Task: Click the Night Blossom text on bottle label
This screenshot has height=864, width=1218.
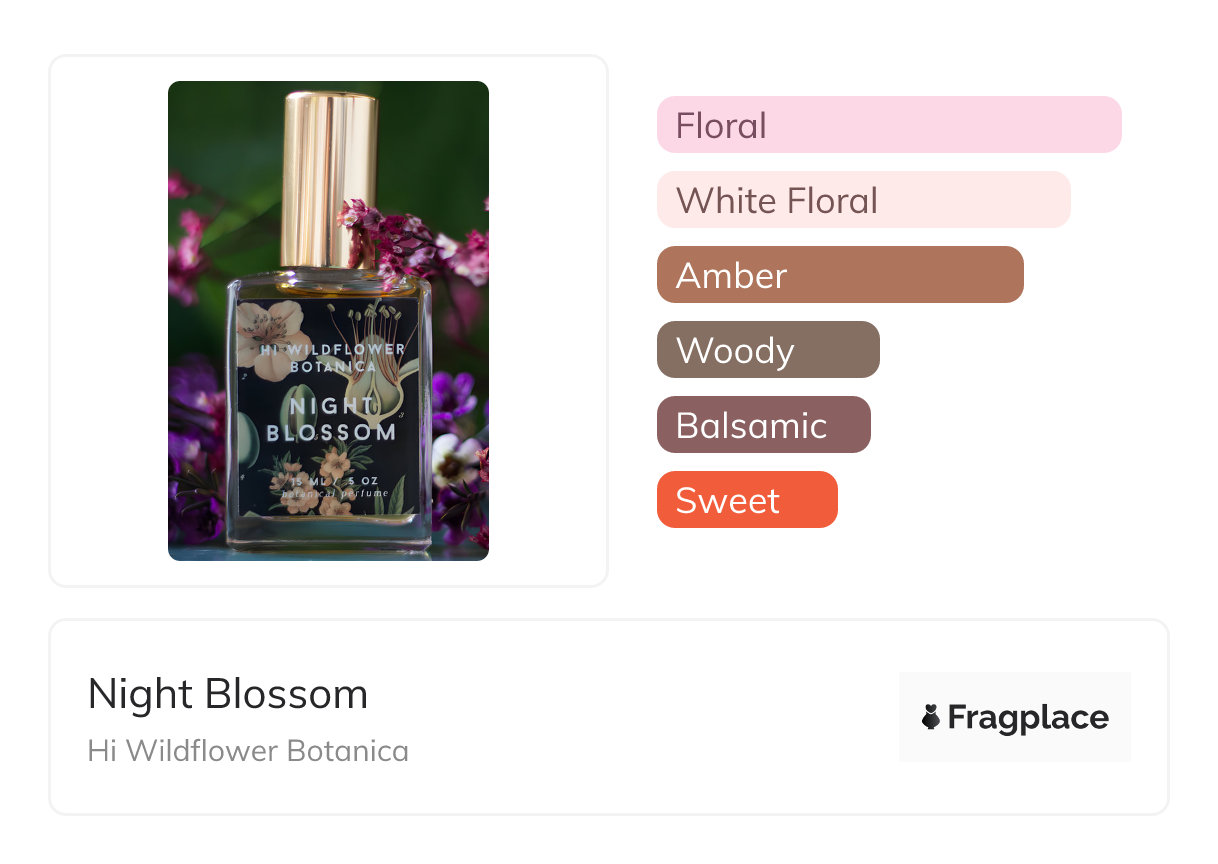Action: pos(331,419)
